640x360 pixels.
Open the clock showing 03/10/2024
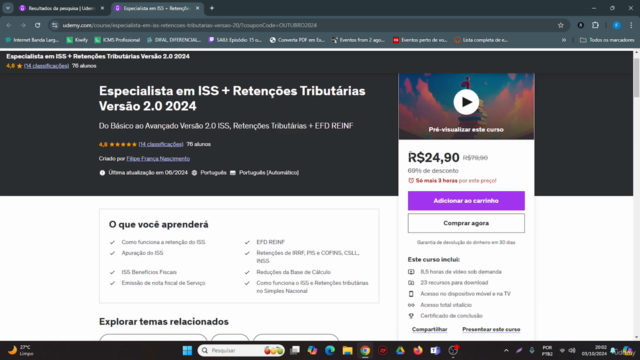(594, 351)
